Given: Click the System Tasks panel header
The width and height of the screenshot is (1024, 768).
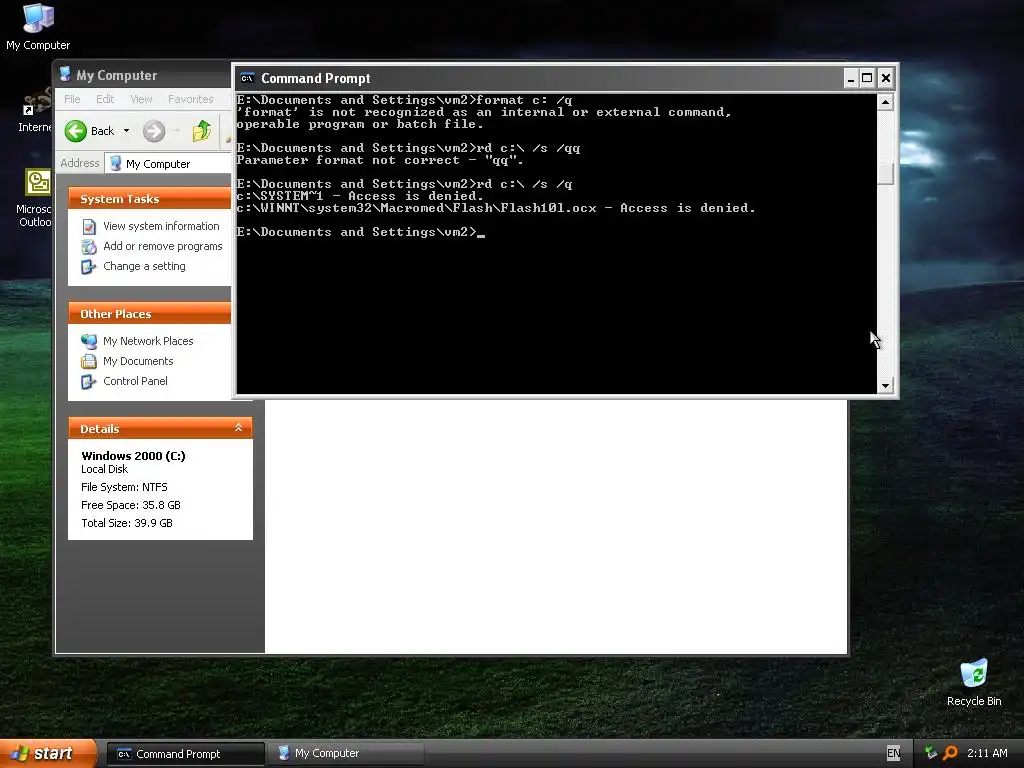Looking at the screenshot, I should (150, 199).
